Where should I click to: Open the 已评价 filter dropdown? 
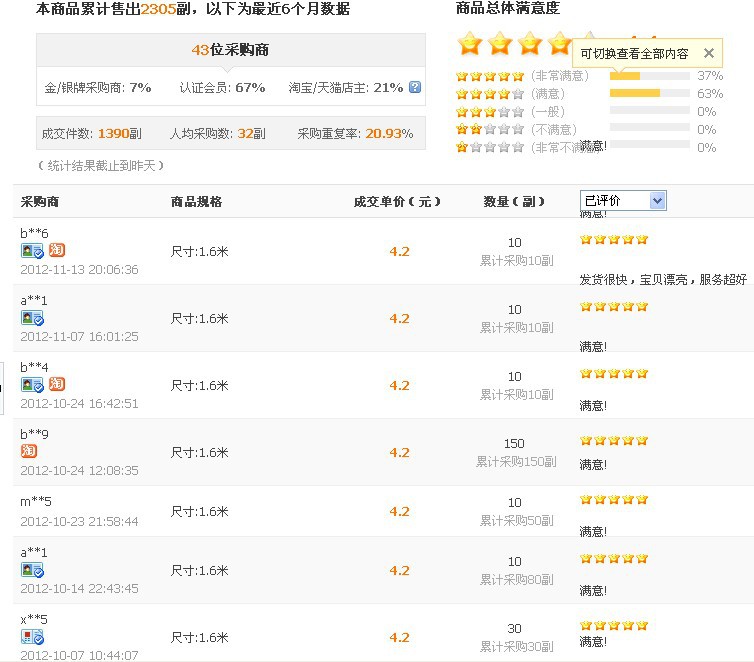coord(623,201)
